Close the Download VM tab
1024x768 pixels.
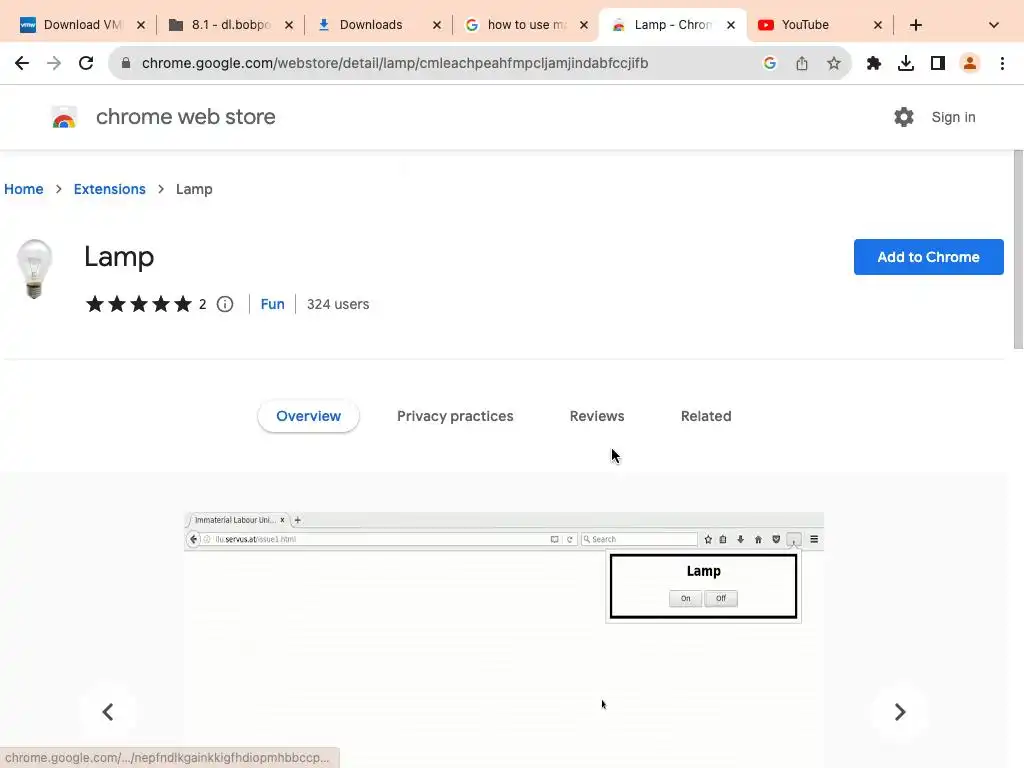(141, 25)
